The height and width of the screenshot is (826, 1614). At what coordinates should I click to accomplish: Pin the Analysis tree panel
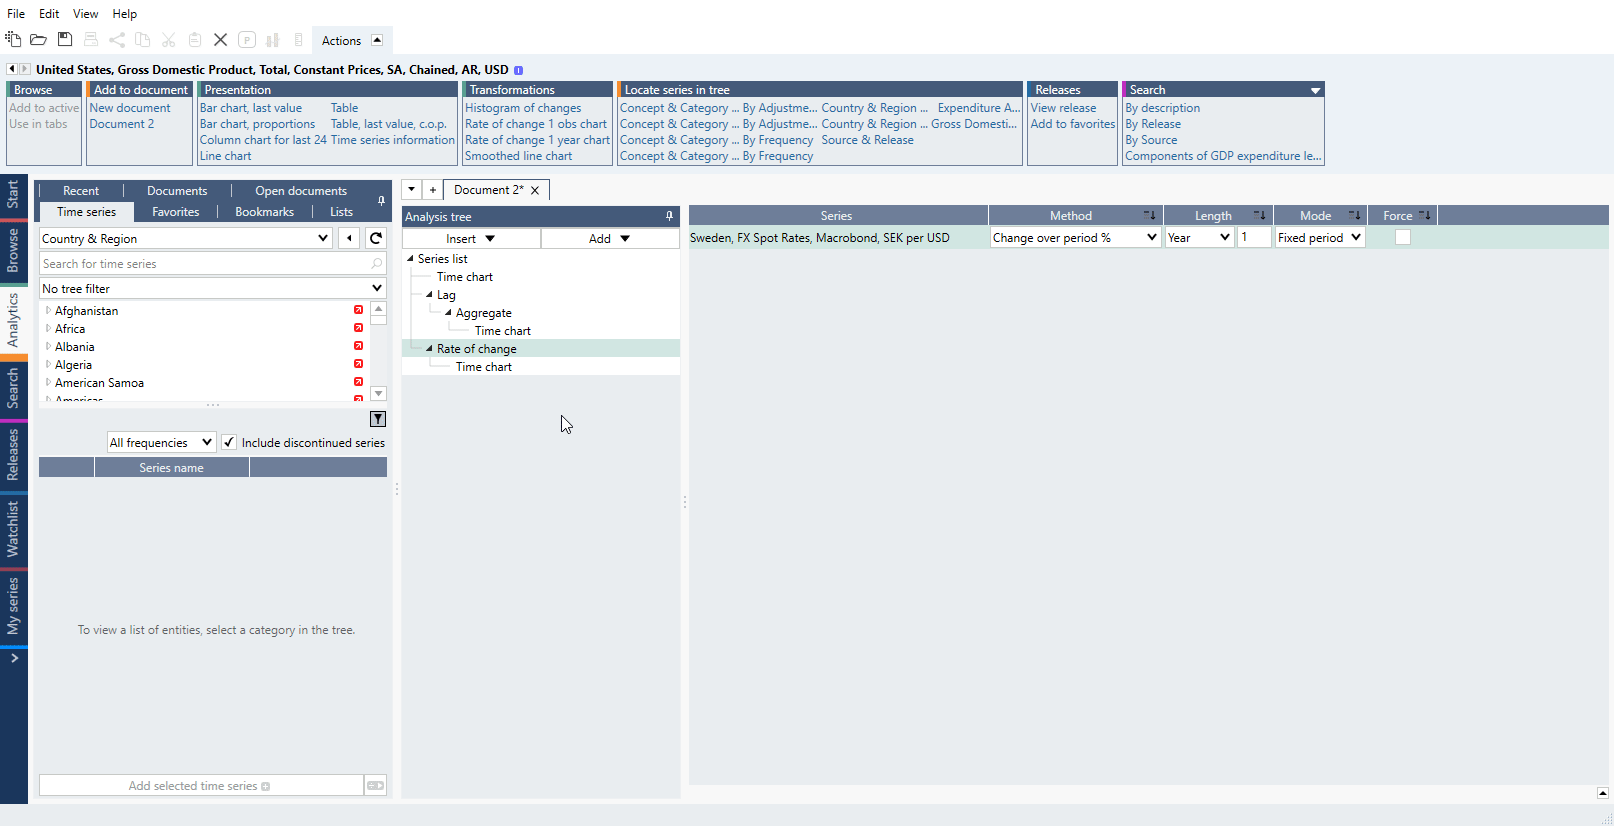pos(669,216)
